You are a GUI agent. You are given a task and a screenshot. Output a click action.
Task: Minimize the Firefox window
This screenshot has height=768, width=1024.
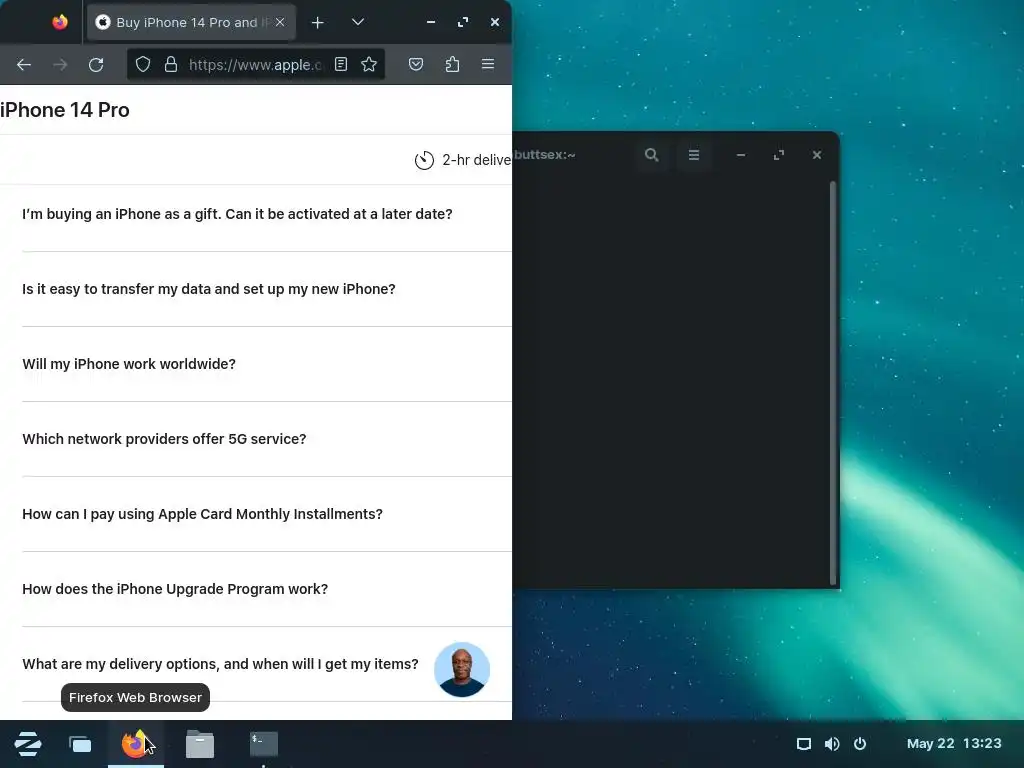[x=430, y=22]
